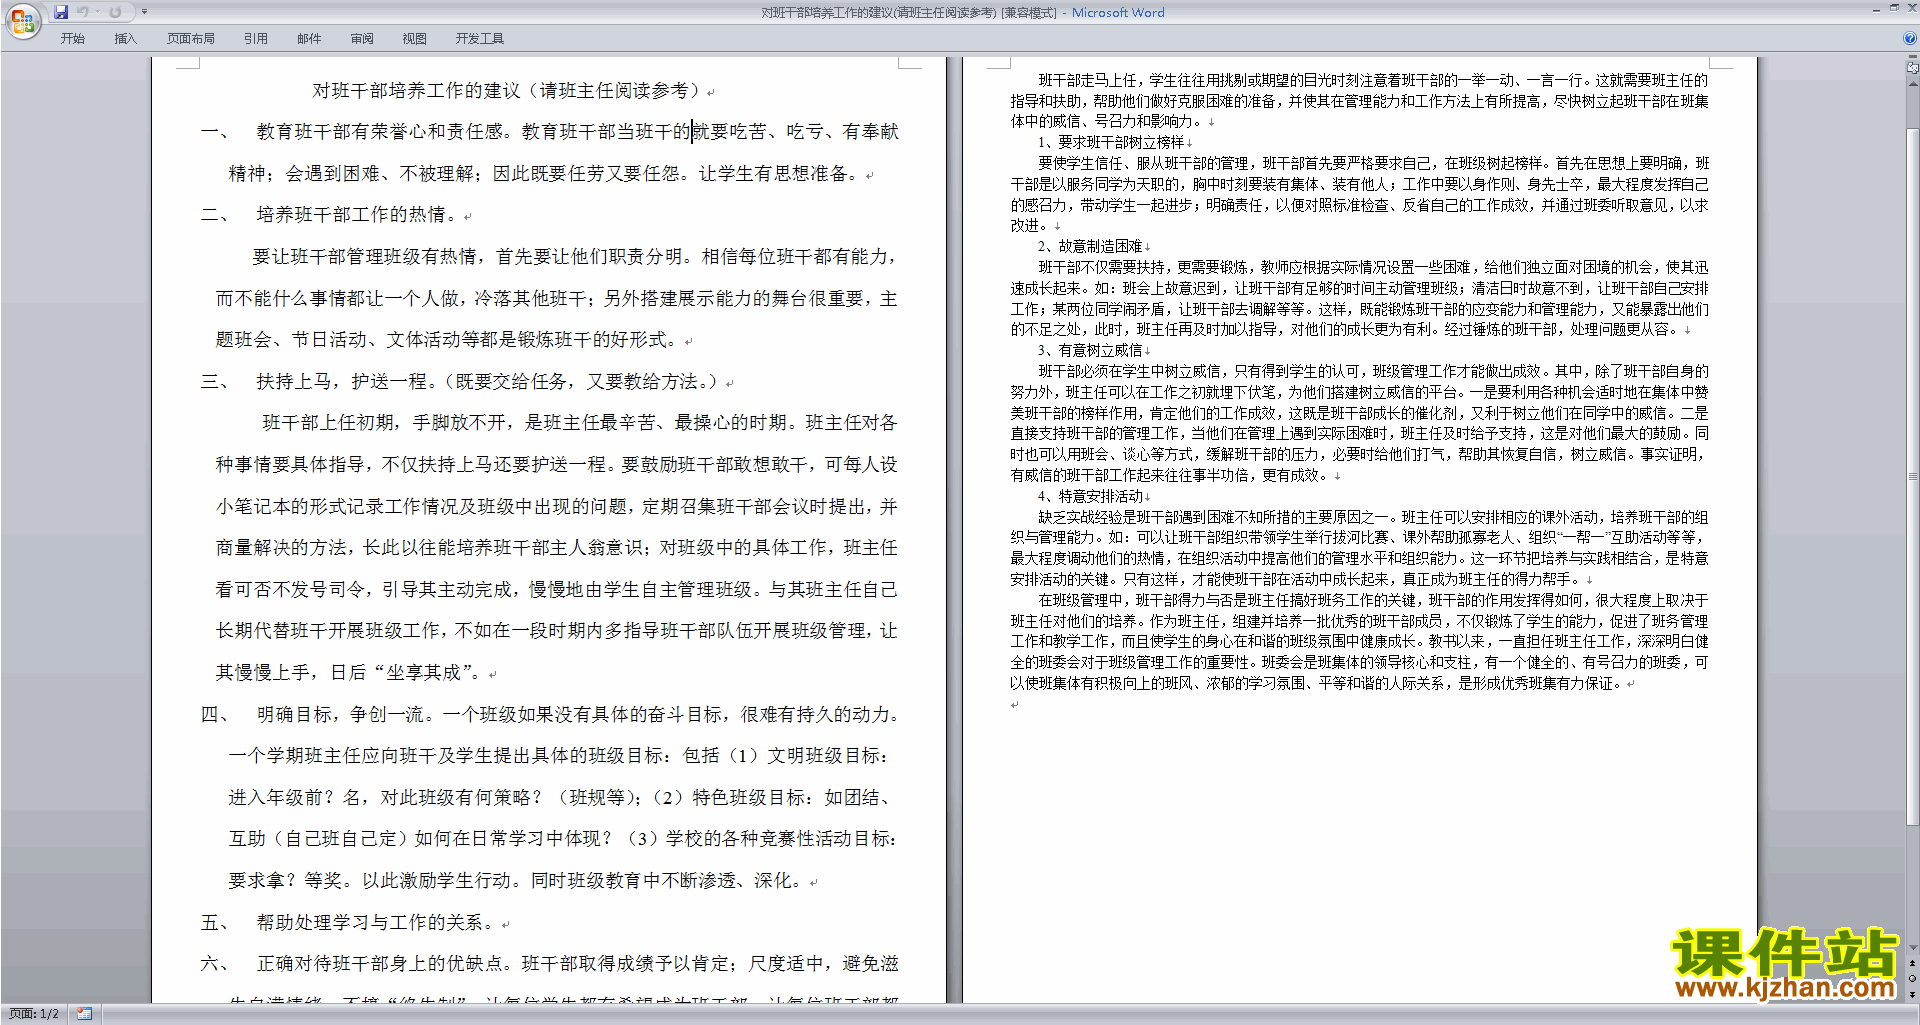Go to previous page double-arrow button
The height and width of the screenshot is (1025, 1920).
point(1913,964)
